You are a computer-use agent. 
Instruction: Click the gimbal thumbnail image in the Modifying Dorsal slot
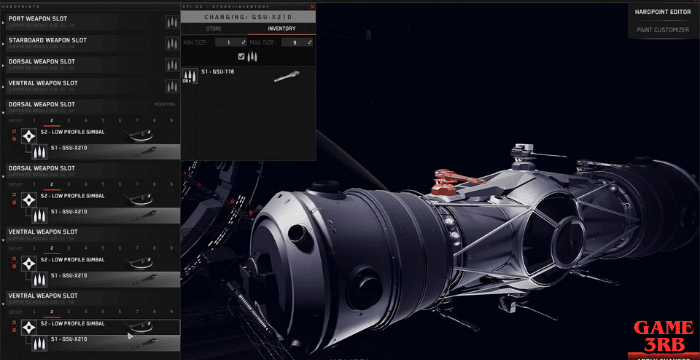(x=139, y=135)
